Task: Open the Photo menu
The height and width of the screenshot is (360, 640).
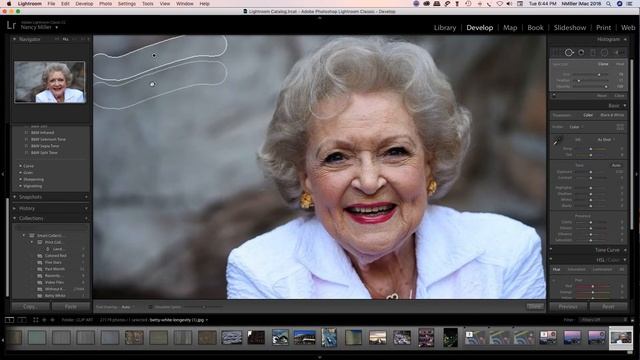Action: [105, 4]
